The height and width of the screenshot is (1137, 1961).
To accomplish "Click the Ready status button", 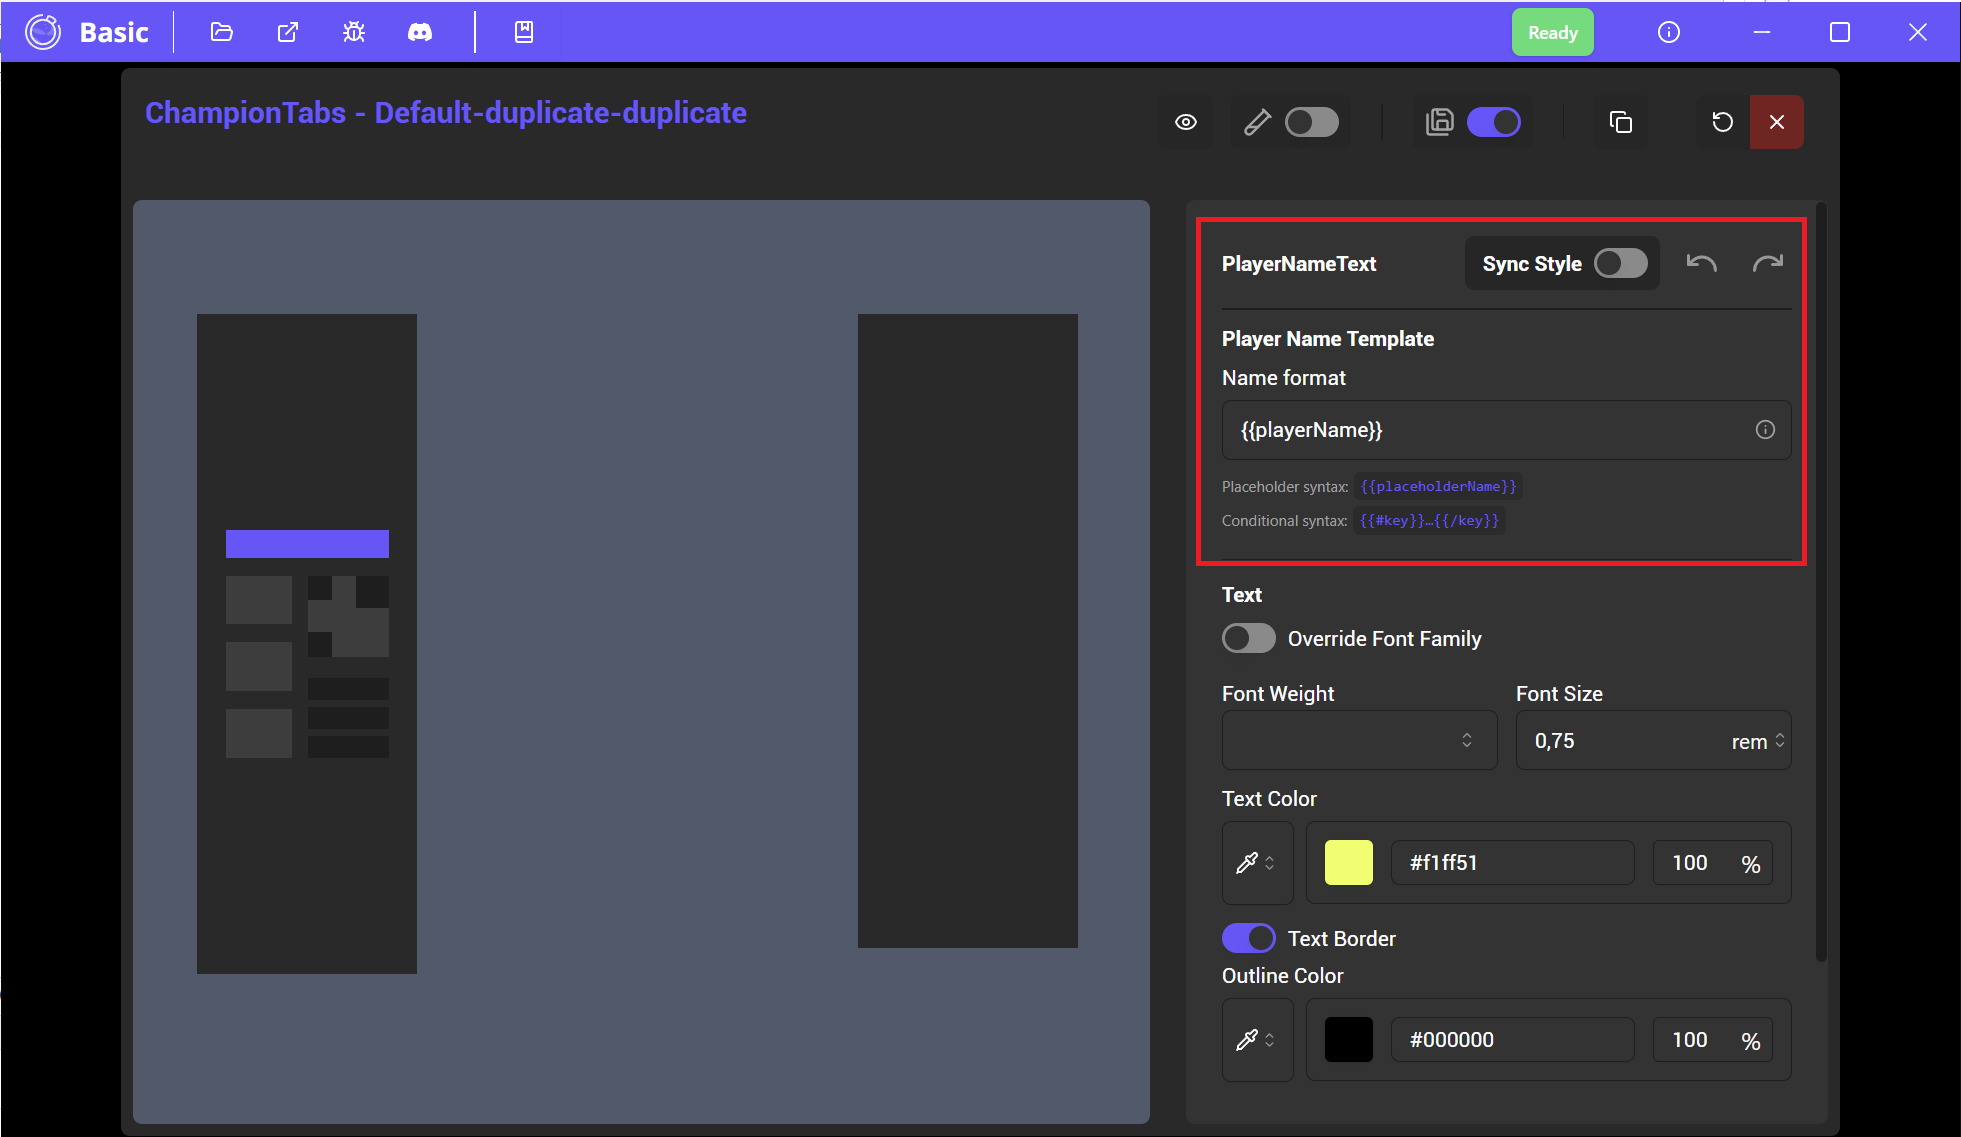I will pyautogui.click(x=1552, y=32).
